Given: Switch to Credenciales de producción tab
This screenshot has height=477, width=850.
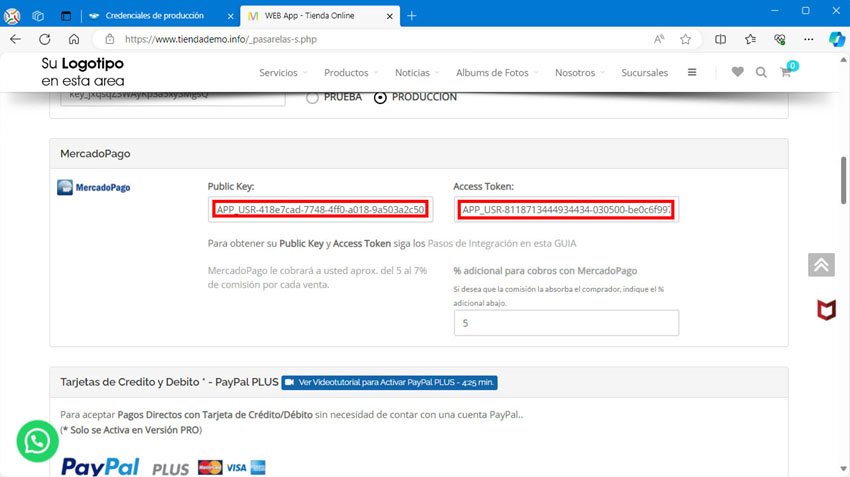Looking at the screenshot, I should coord(154,16).
